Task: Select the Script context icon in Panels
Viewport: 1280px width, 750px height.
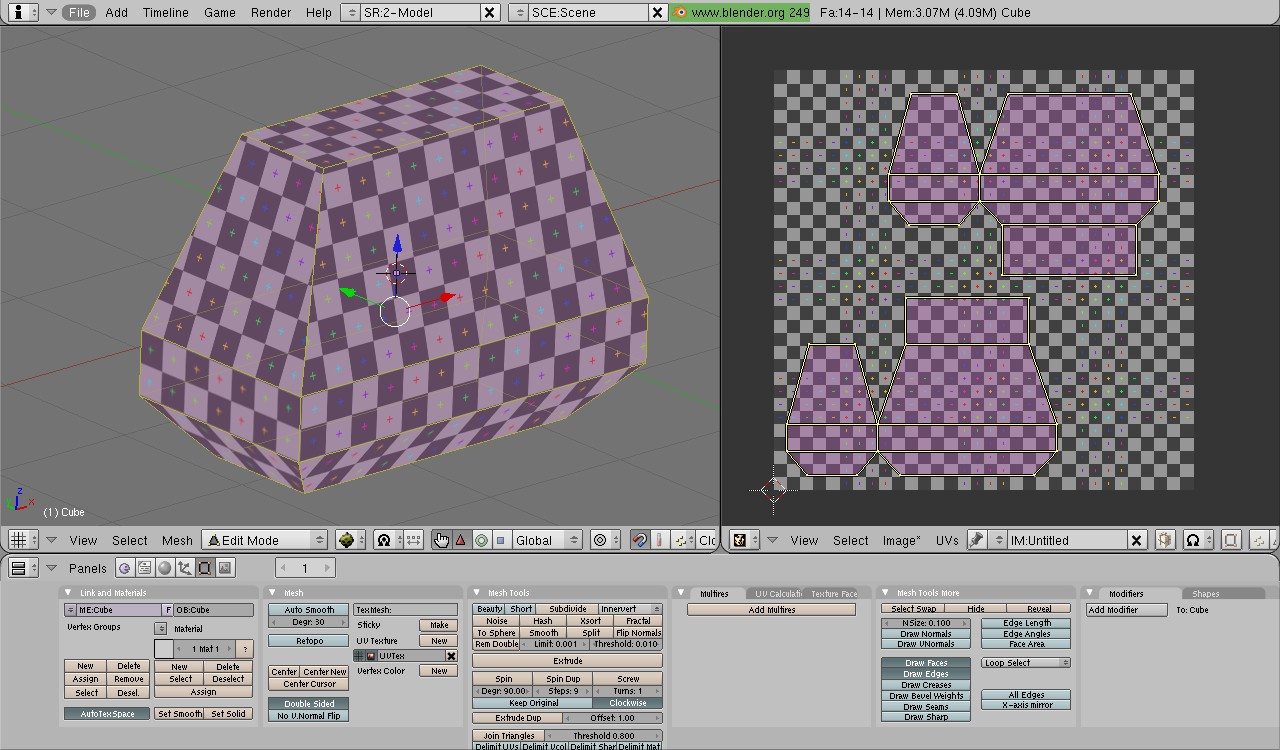Action: [144, 568]
